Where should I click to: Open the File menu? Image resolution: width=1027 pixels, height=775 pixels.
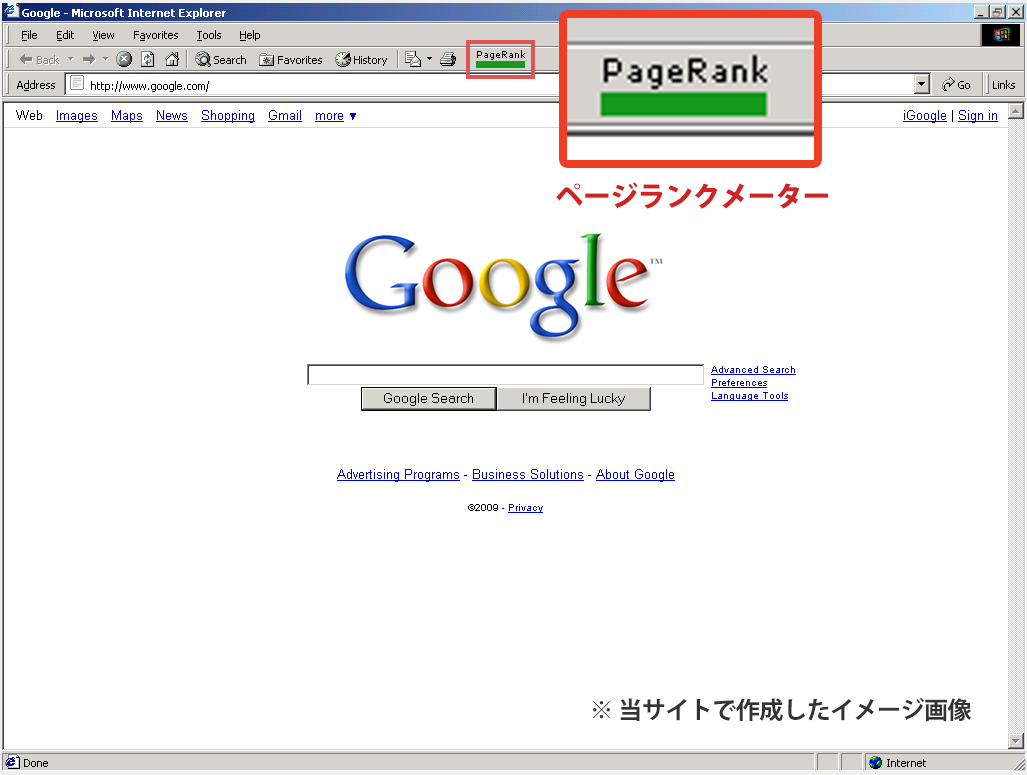point(29,35)
